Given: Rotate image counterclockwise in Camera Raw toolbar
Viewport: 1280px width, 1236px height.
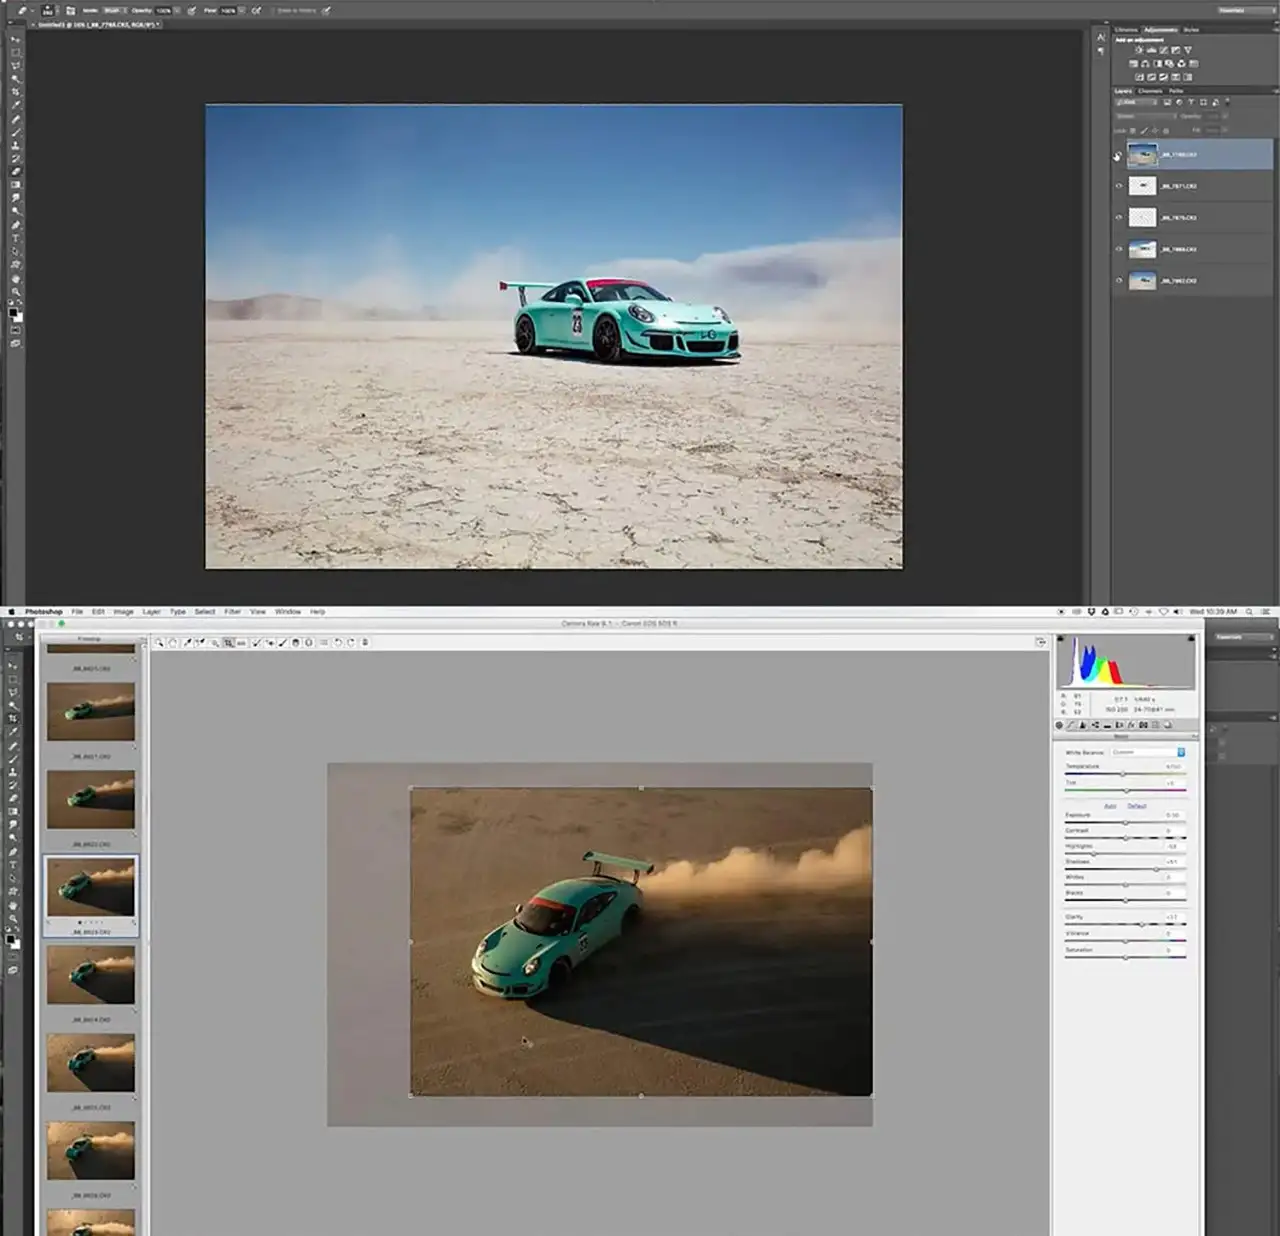Looking at the screenshot, I should (338, 643).
